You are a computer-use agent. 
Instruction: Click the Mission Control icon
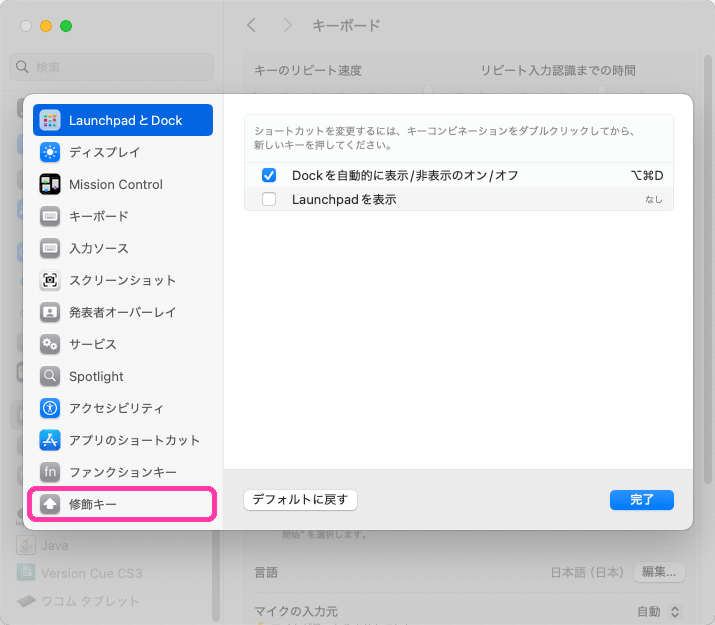click(51, 184)
